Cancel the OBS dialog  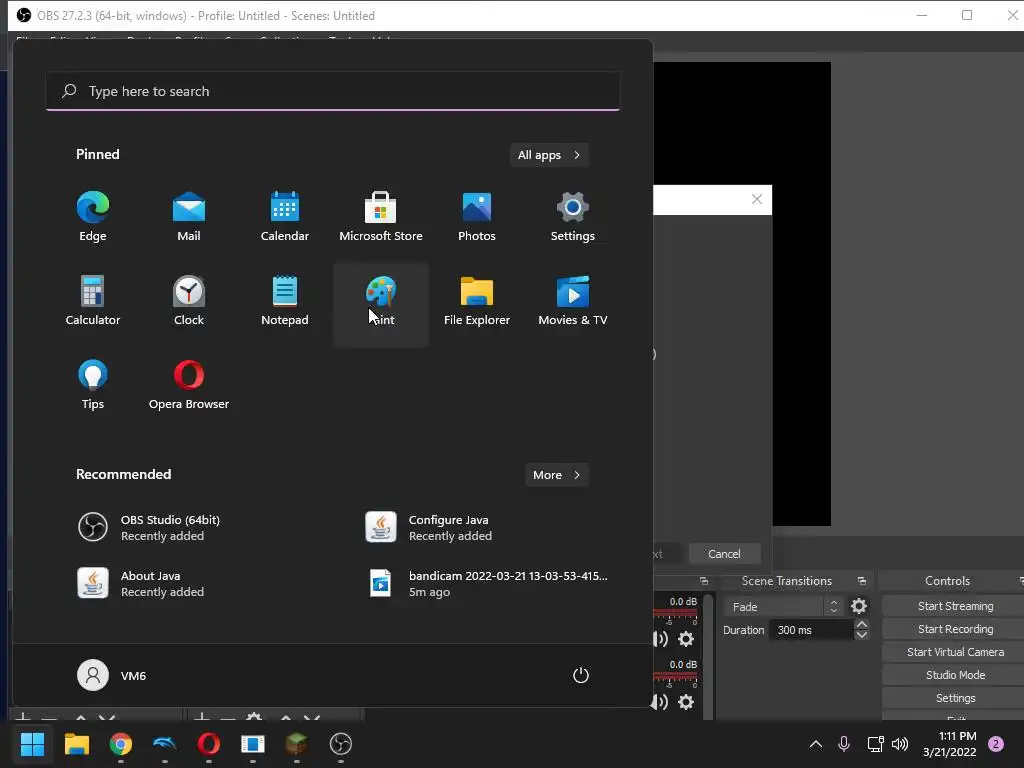click(x=724, y=554)
